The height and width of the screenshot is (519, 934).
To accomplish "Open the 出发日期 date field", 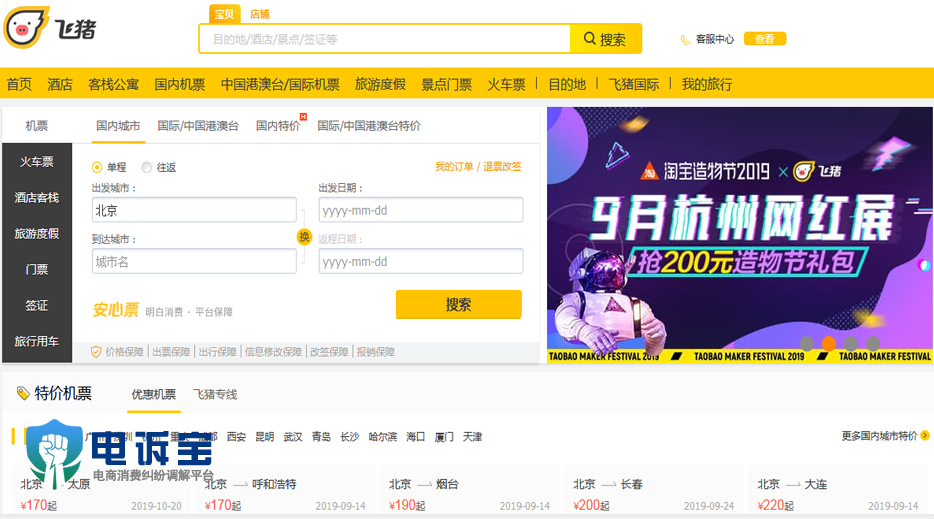I will pyautogui.click(x=421, y=210).
